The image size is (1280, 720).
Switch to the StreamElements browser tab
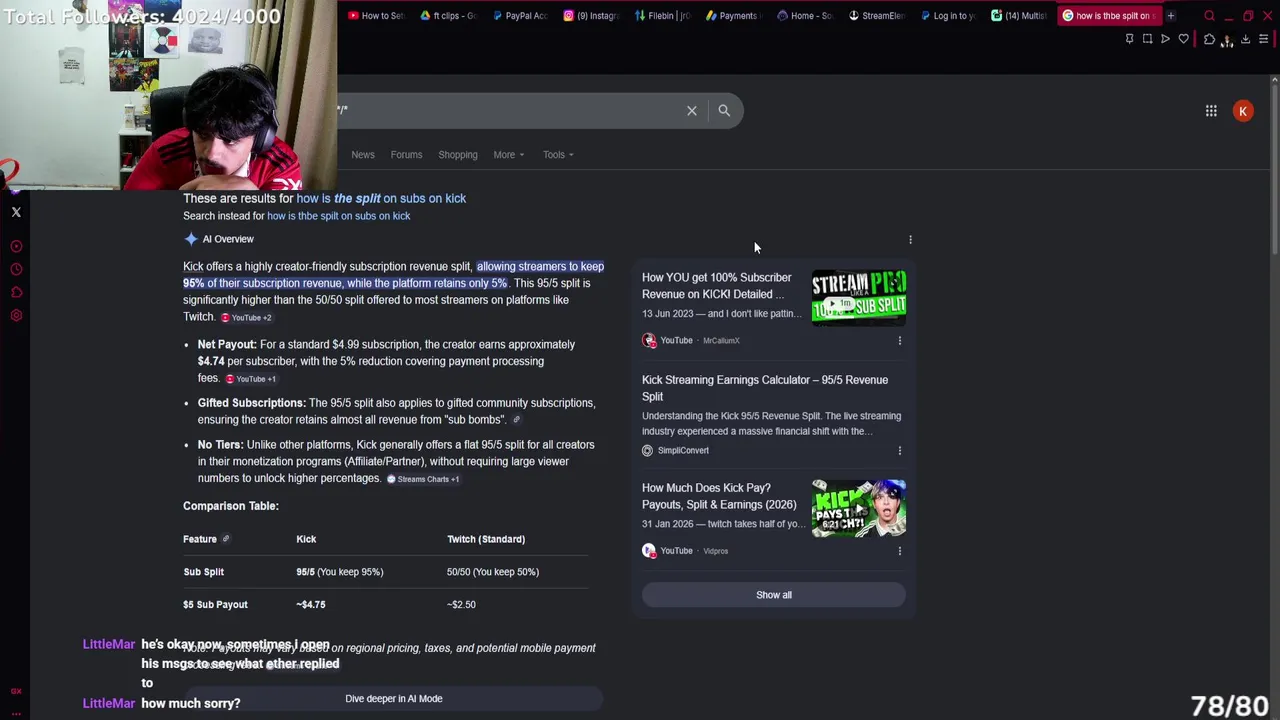tap(877, 16)
